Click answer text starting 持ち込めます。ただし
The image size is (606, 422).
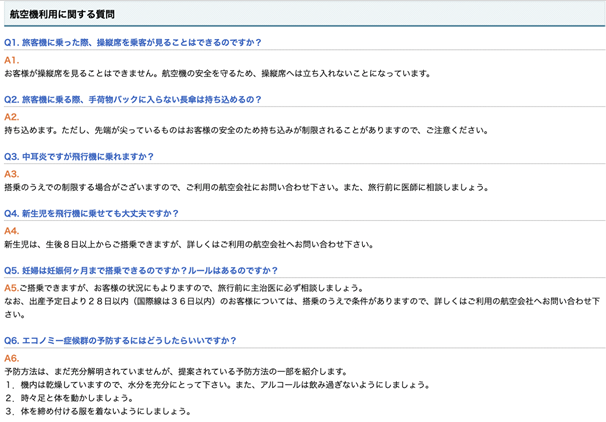tap(246, 130)
